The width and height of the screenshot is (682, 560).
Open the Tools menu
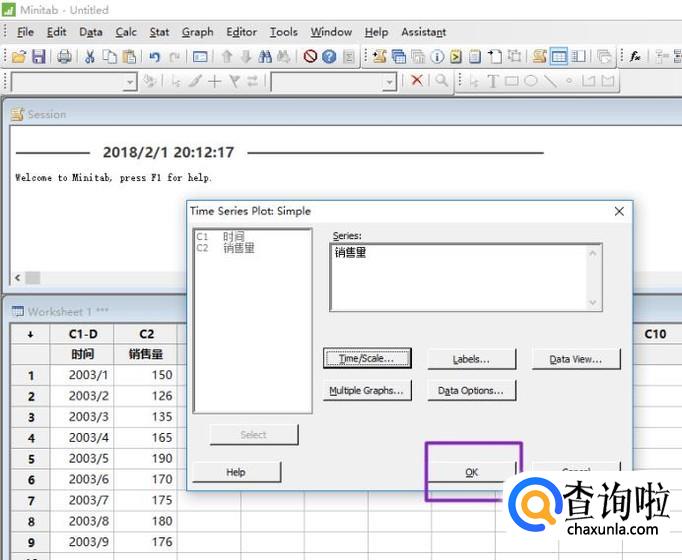tap(284, 32)
